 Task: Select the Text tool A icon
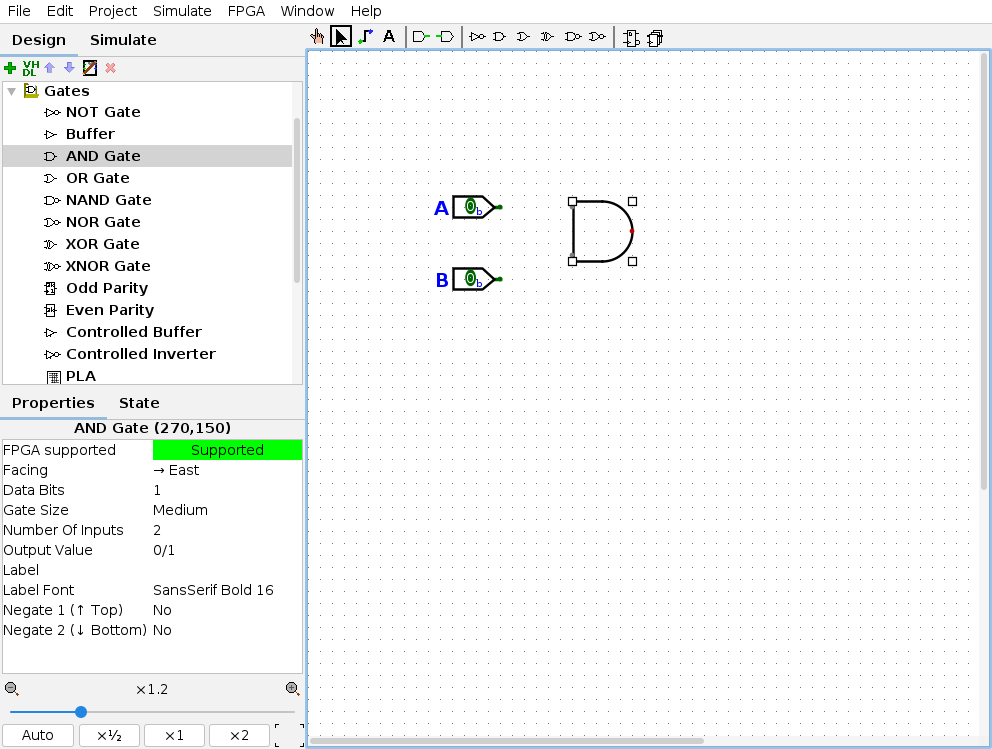pos(389,37)
